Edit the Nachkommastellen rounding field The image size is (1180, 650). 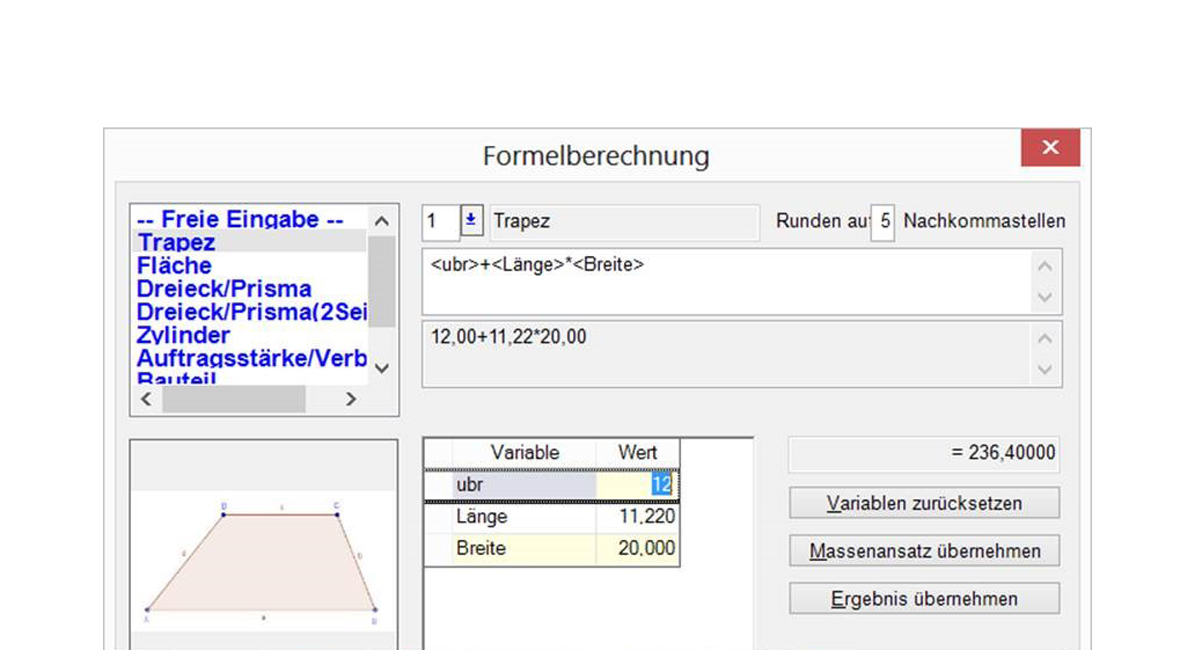click(x=883, y=222)
